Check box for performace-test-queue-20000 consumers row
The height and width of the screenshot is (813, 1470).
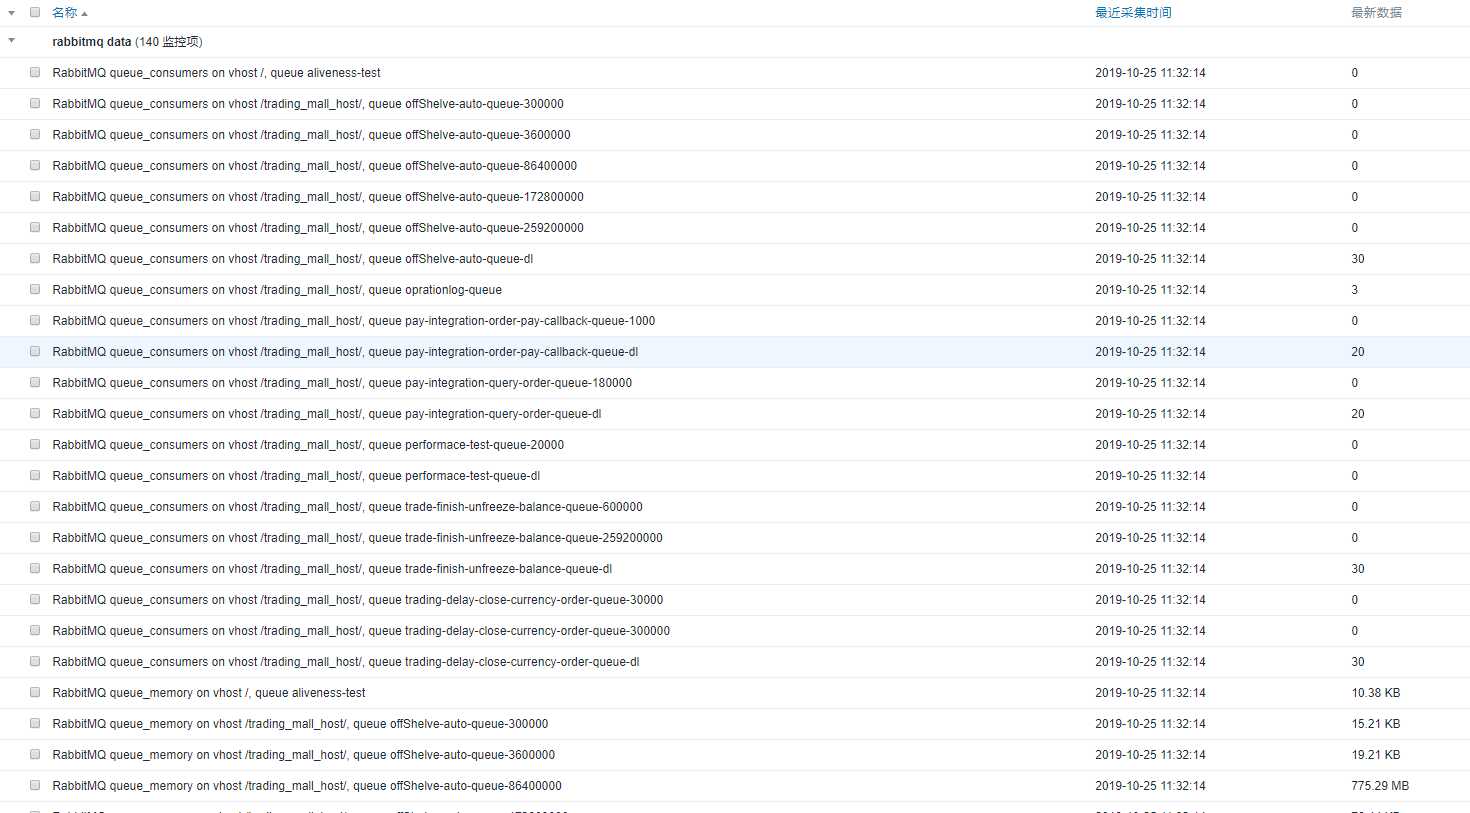[x=35, y=444]
